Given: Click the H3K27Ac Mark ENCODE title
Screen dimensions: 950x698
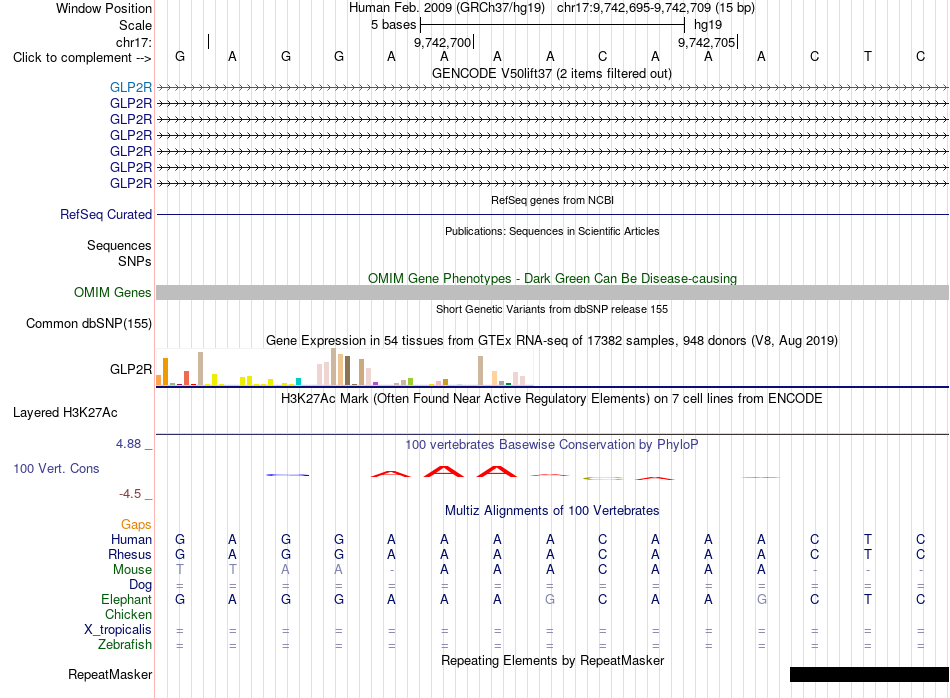Looking at the screenshot, I should [552, 398].
